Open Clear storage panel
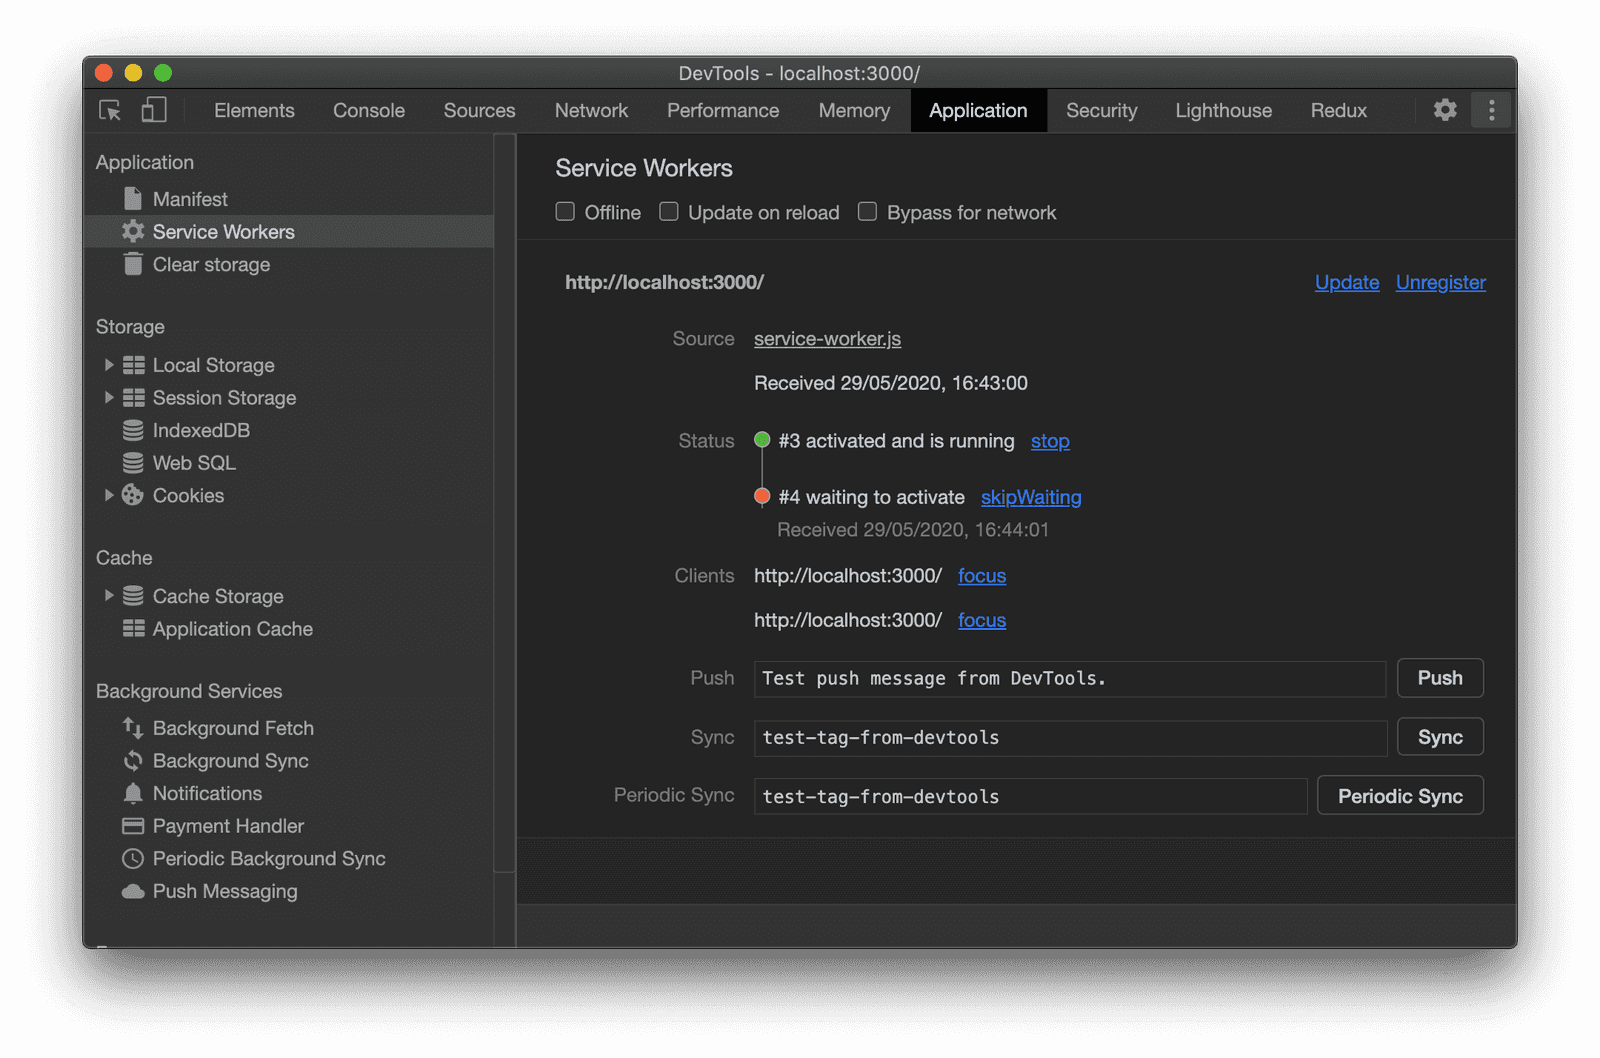The height and width of the screenshot is (1058, 1600). coord(211,264)
